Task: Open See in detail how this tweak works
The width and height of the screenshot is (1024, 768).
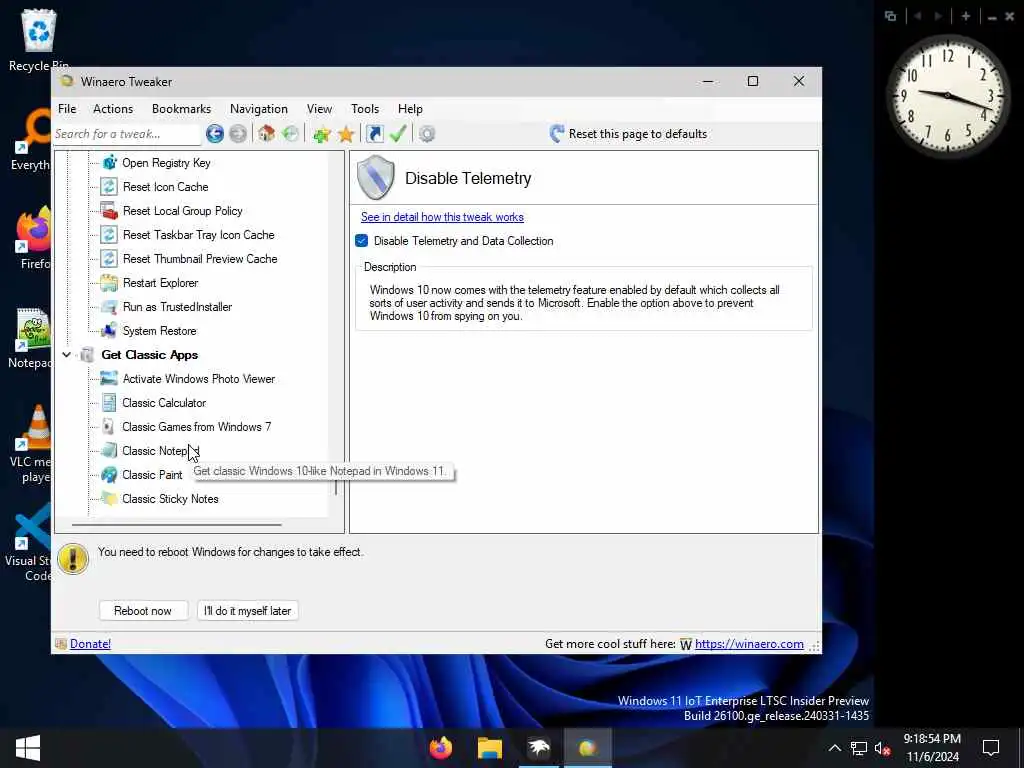Action: [442, 217]
